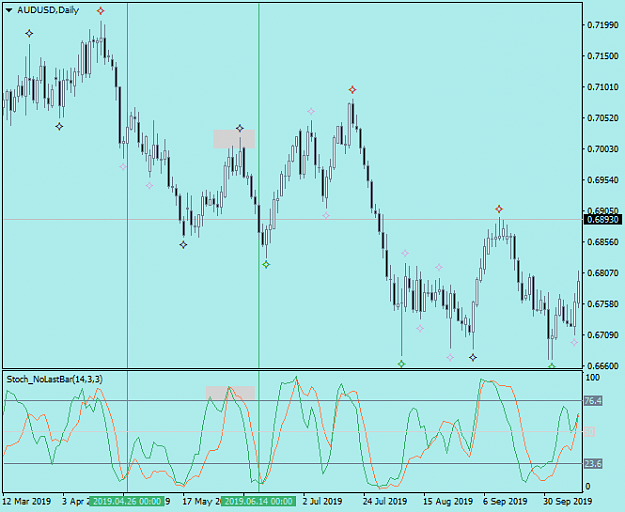Click the 24 Jul 2019 date label
Screen dimensions: 625x512
[385, 501]
